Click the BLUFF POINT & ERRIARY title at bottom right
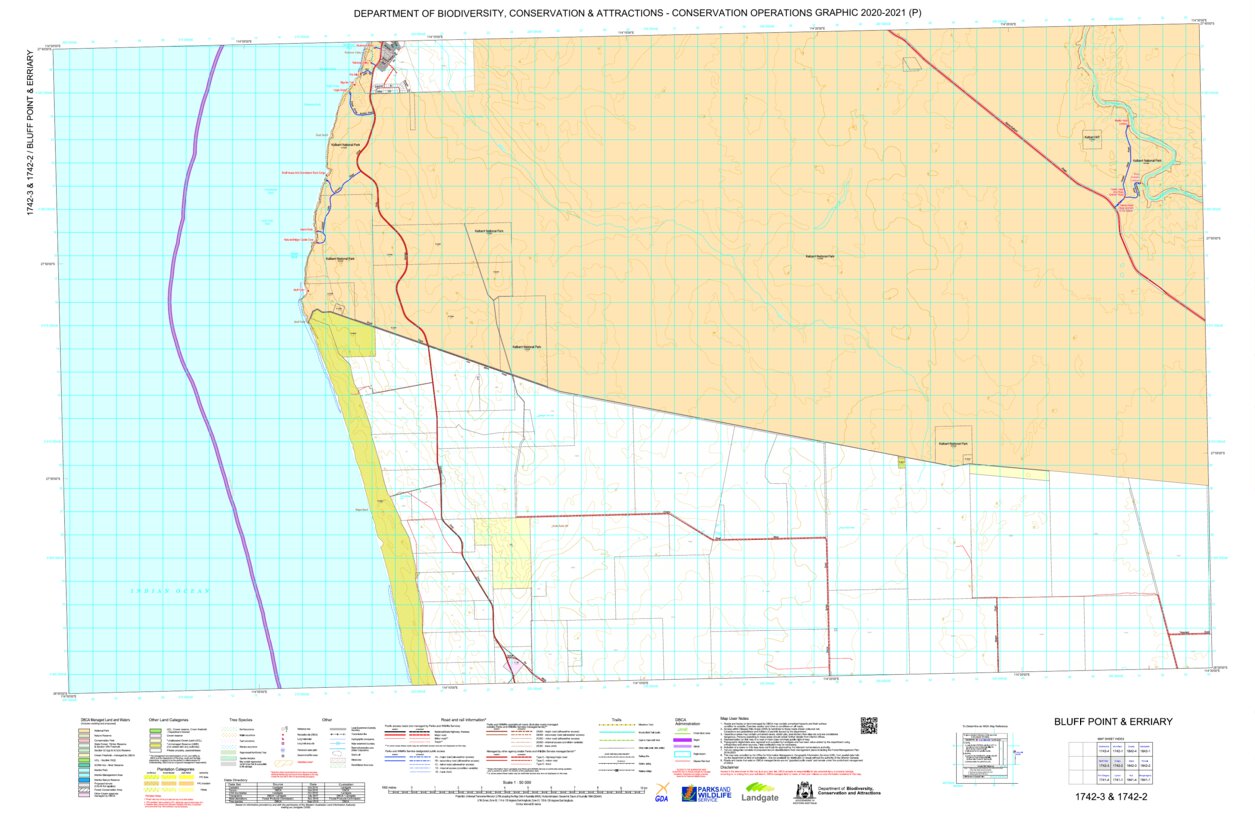1255x837 pixels. tap(1113, 722)
